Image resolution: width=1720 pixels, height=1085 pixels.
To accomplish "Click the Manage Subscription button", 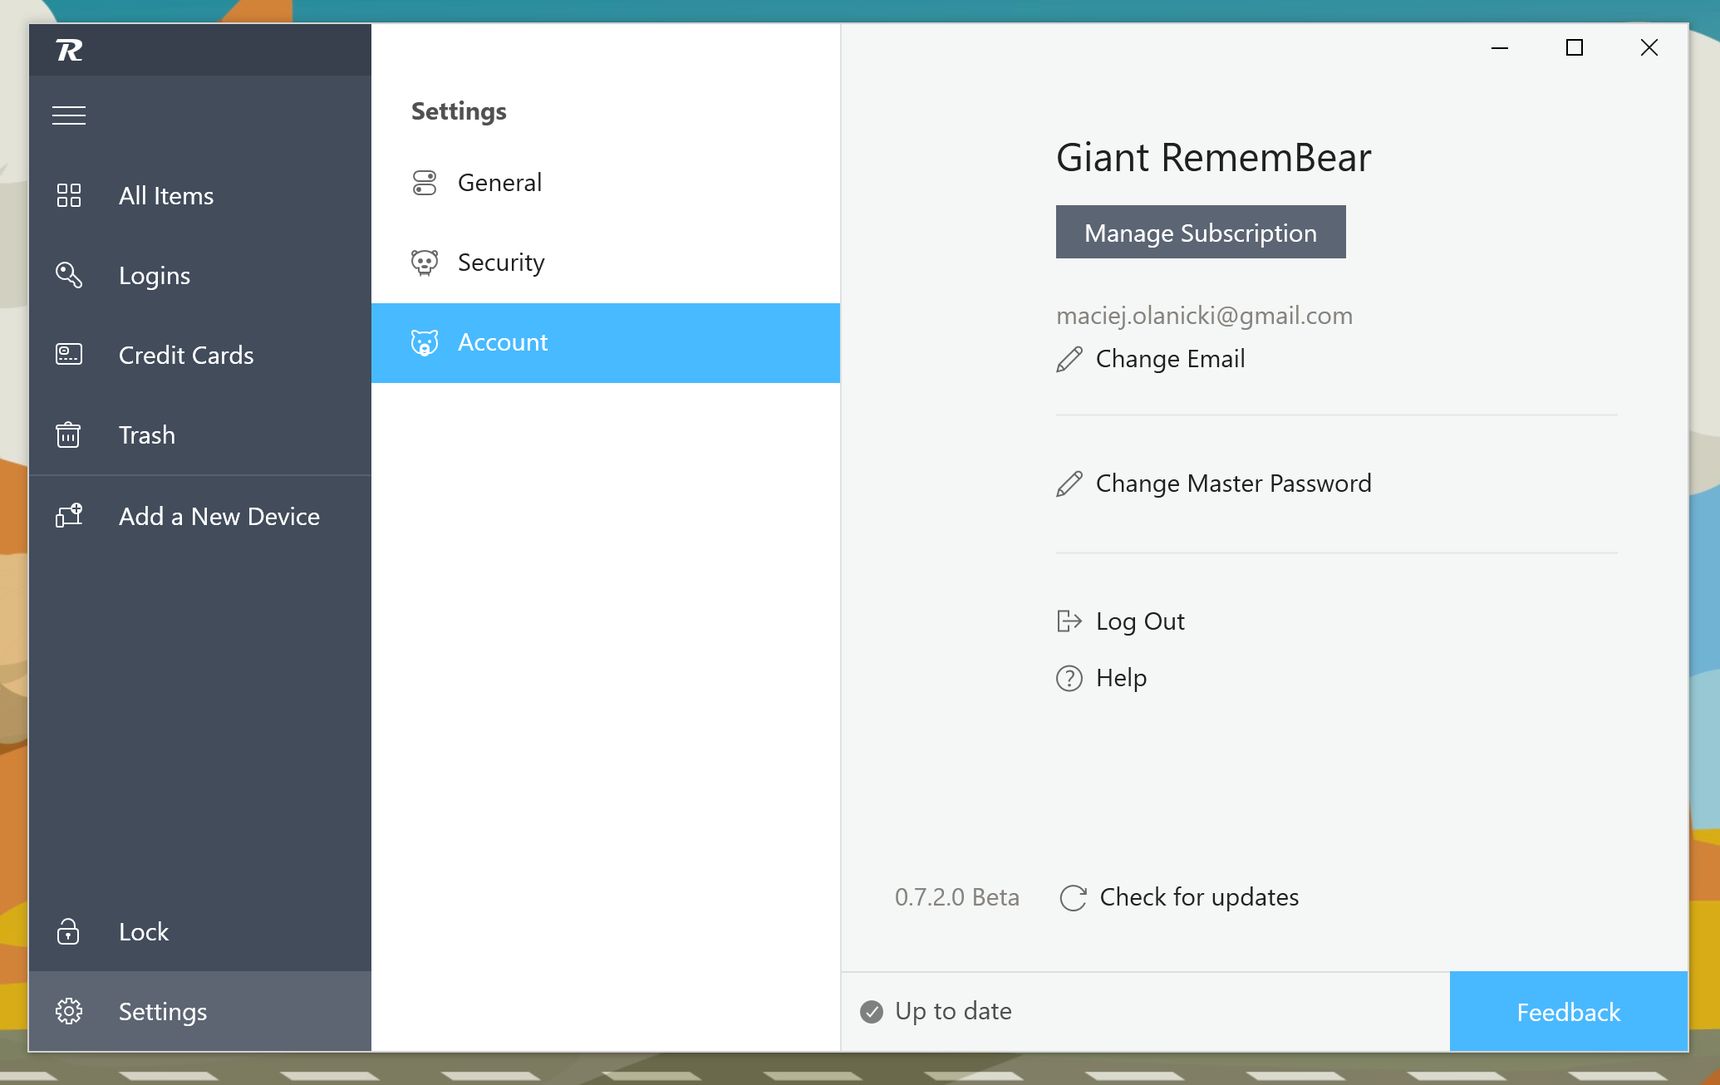I will (1201, 232).
